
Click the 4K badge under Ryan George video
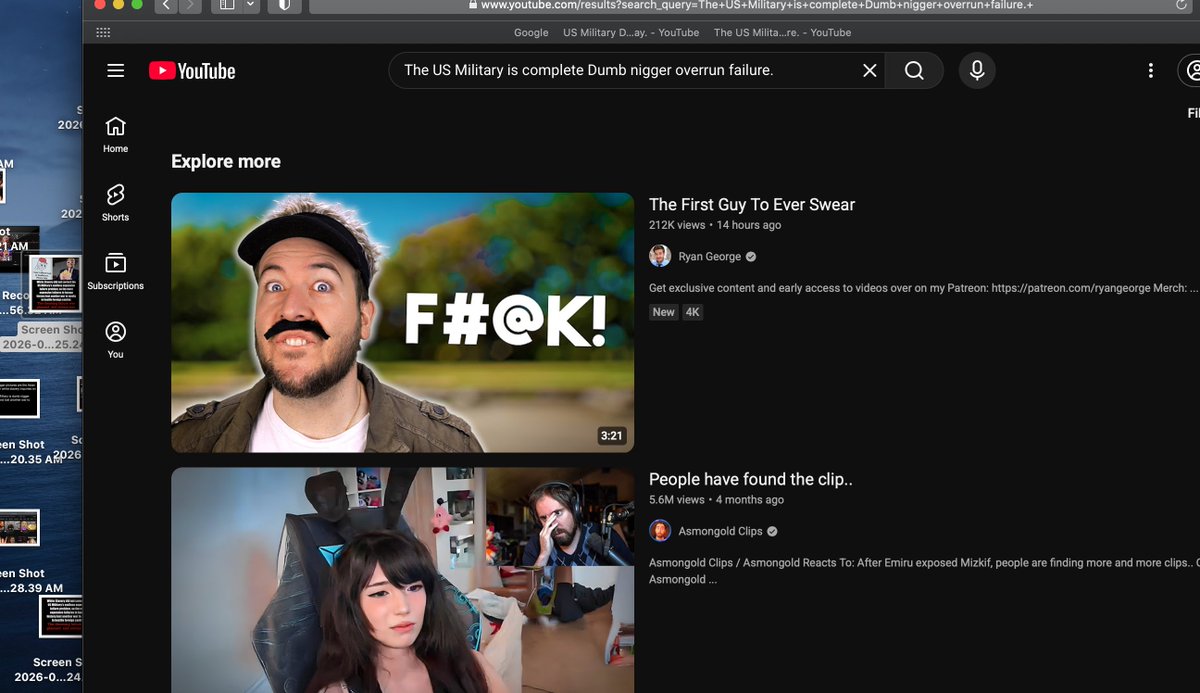coord(693,312)
